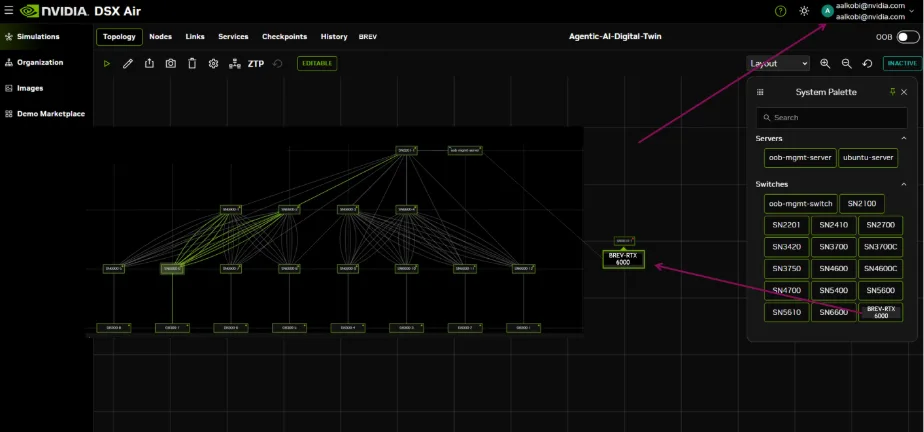Select the SN2100 switch
The height and width of the screenshot is (432, 924).
pos(862,204)
